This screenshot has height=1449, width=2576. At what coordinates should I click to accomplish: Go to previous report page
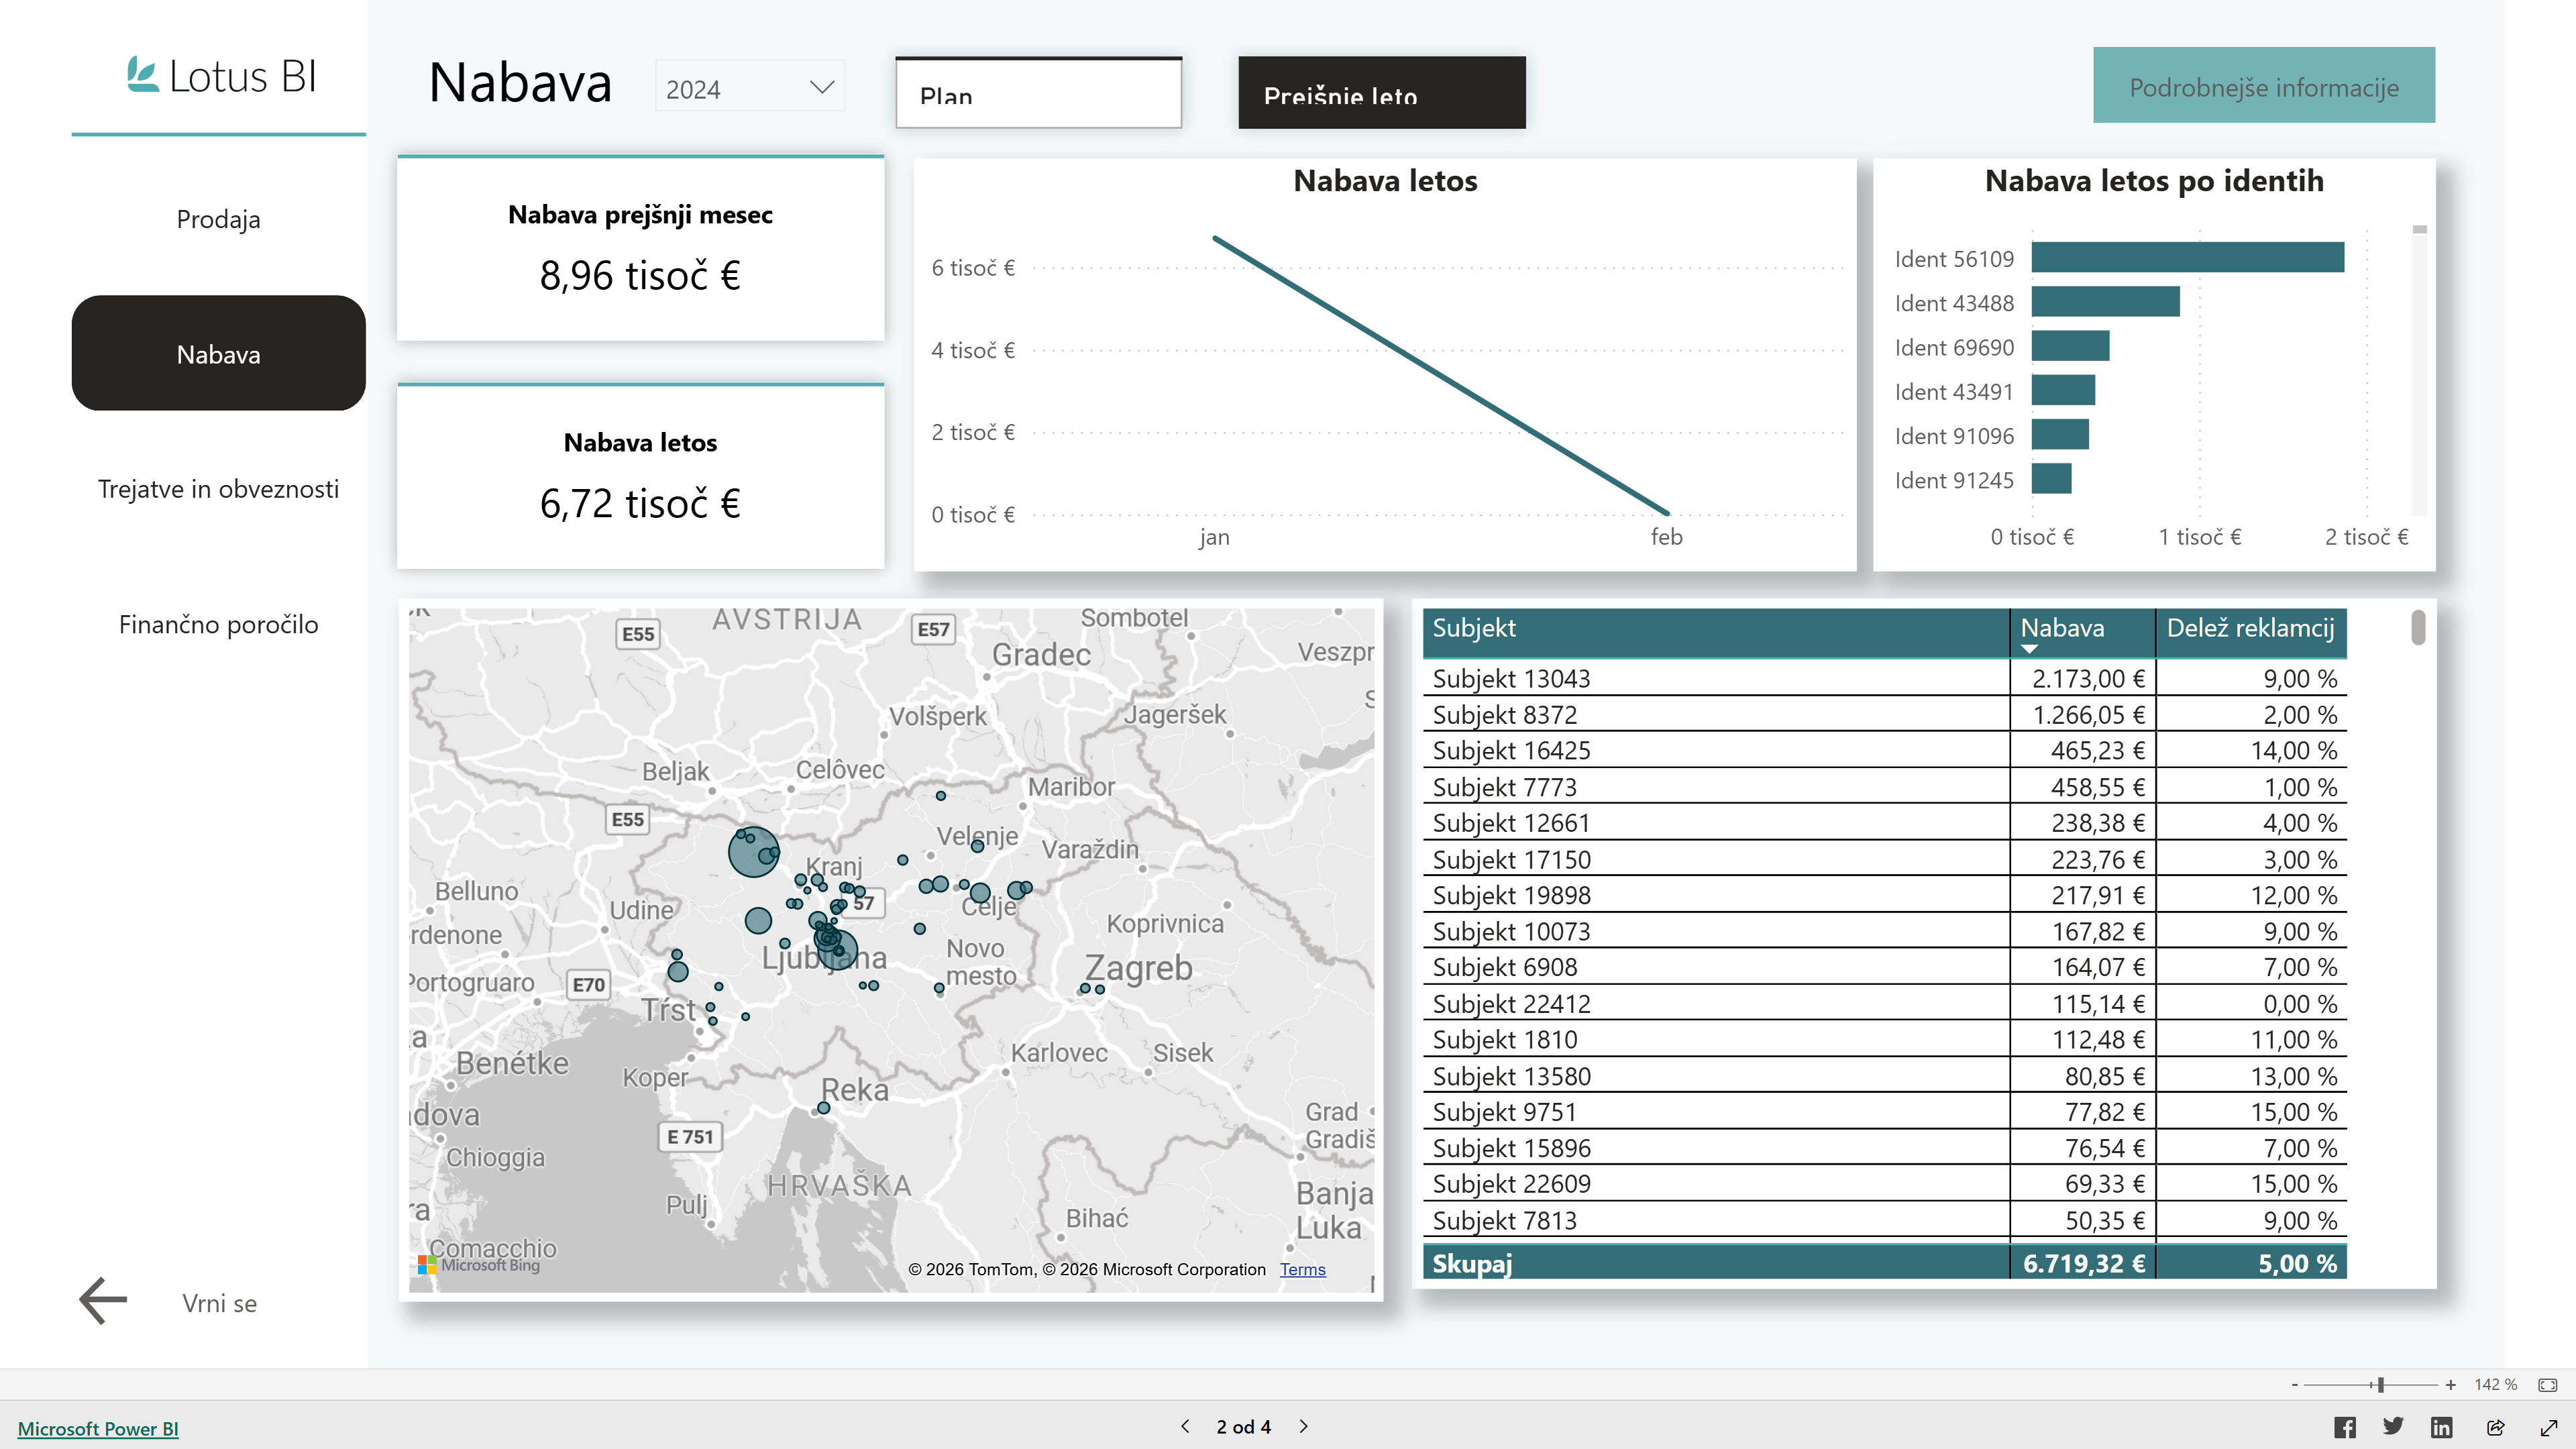[x=1185, y=1427]
